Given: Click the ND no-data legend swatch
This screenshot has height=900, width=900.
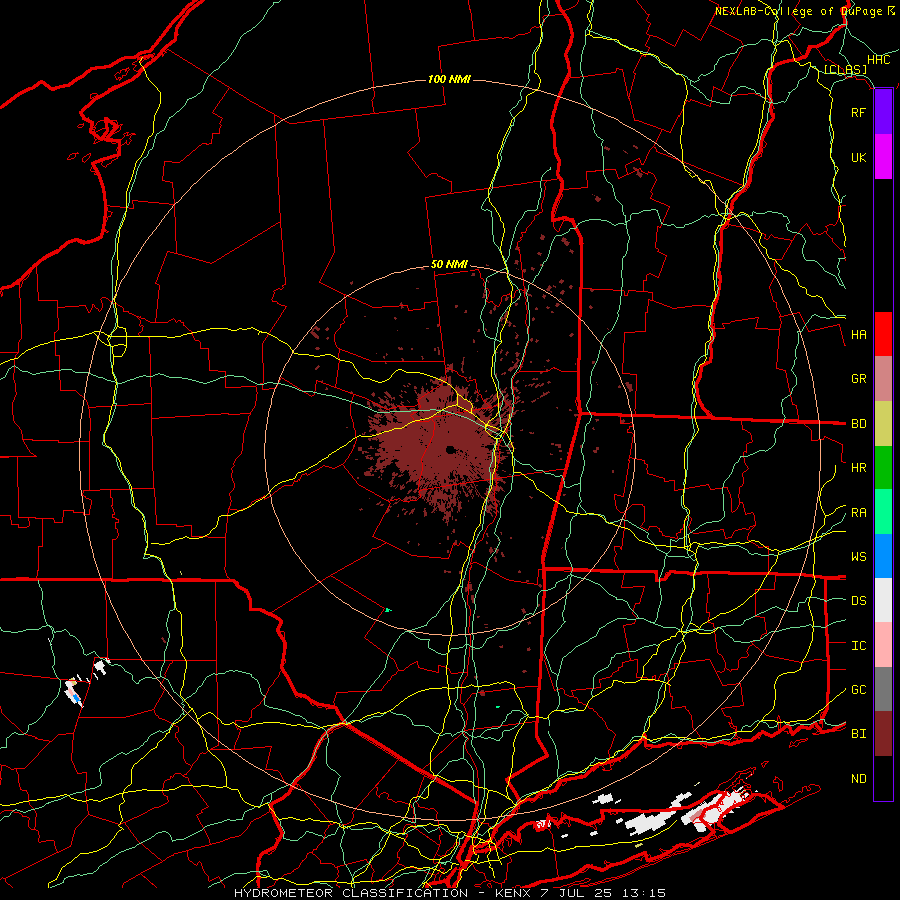Looking at the screenshot, I should (x=883, y=778).
